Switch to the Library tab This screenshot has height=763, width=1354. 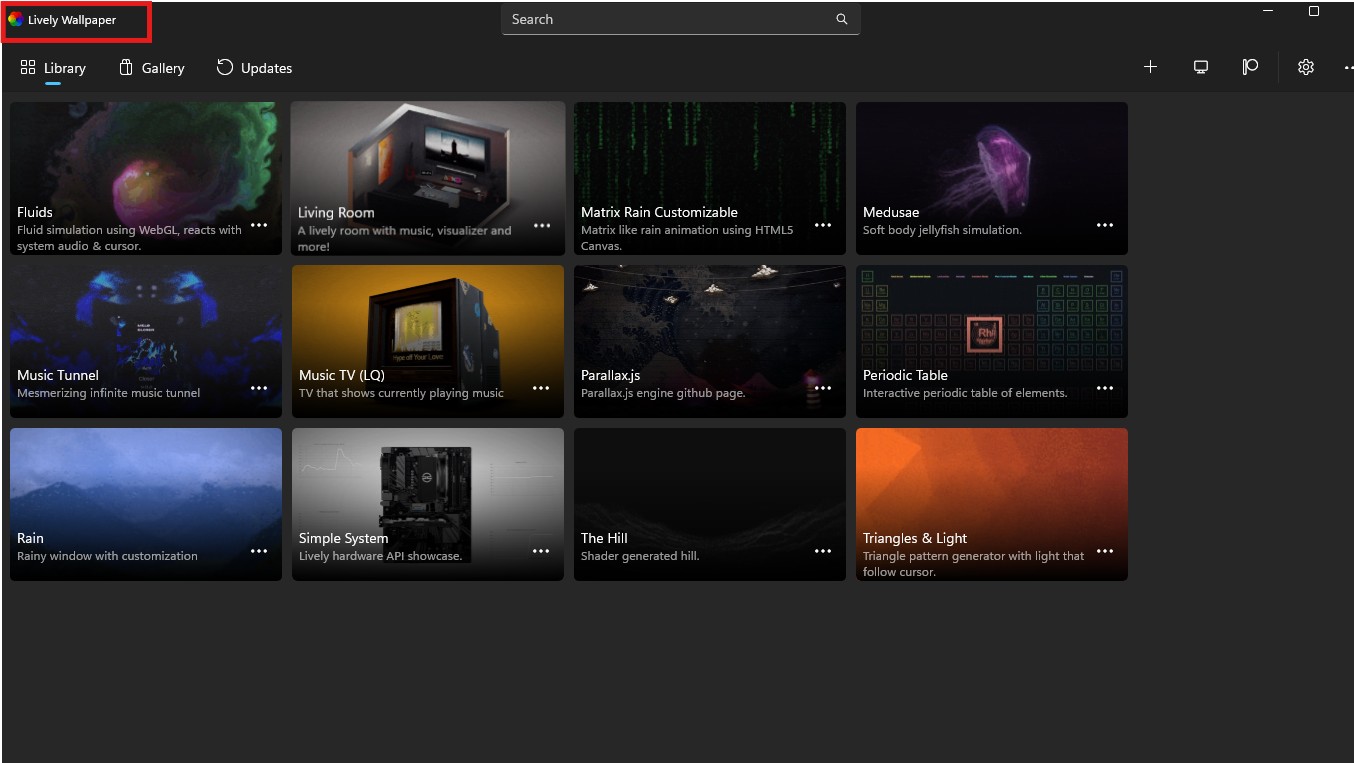[x=54, y=68]
